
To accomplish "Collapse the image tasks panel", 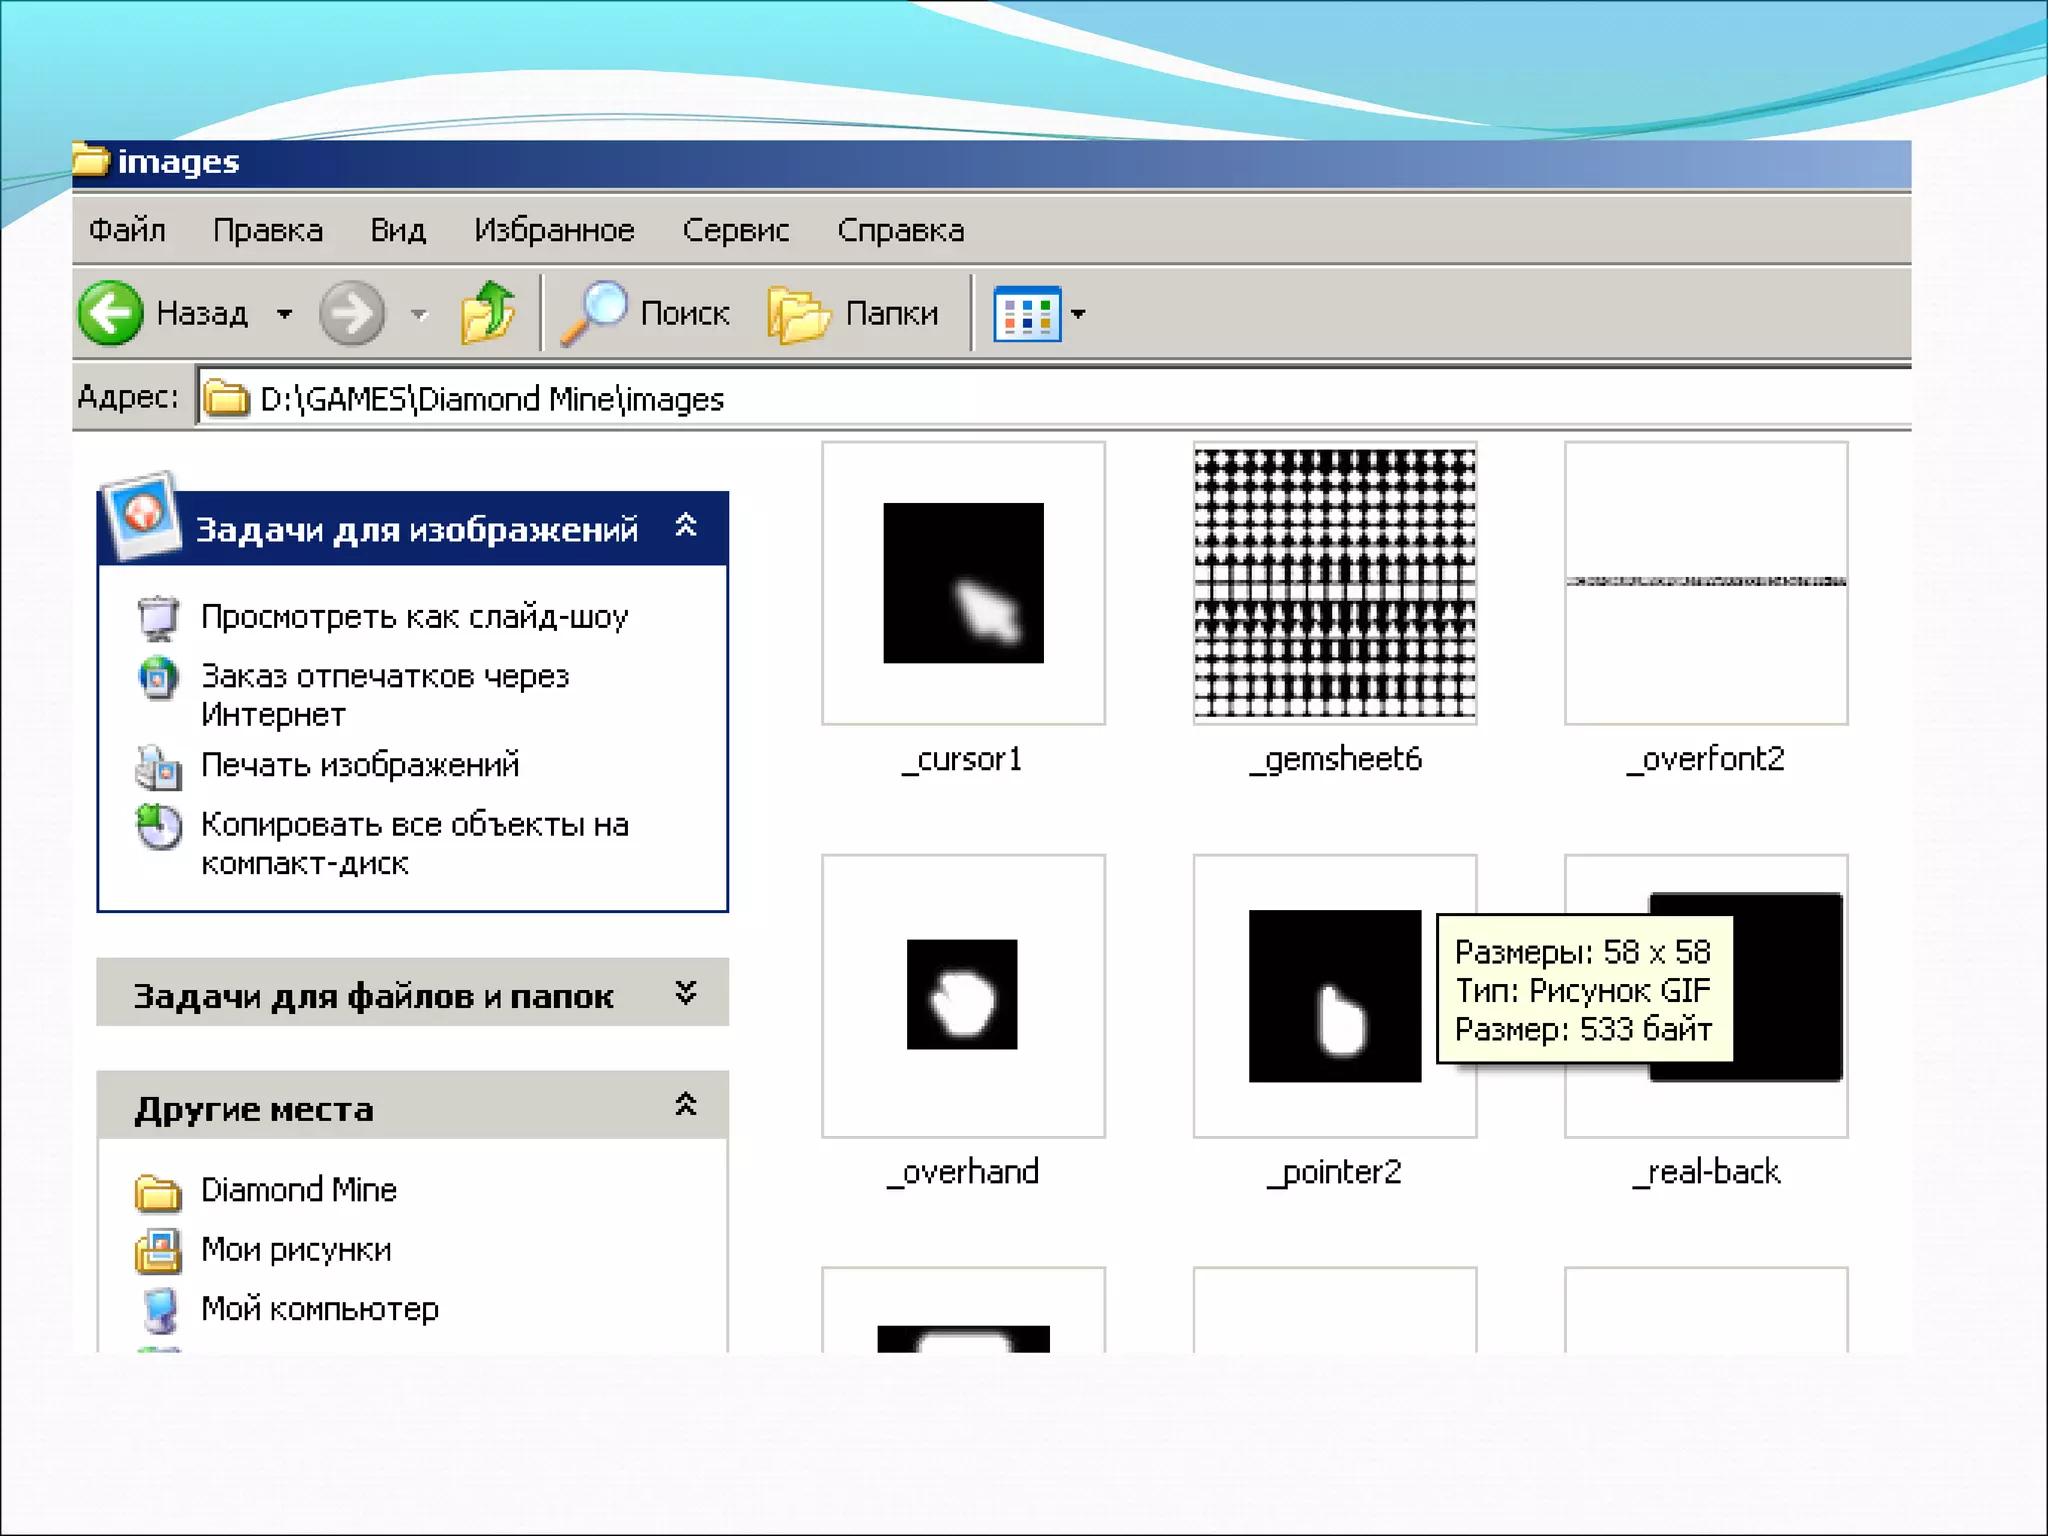I will [686, 526].
